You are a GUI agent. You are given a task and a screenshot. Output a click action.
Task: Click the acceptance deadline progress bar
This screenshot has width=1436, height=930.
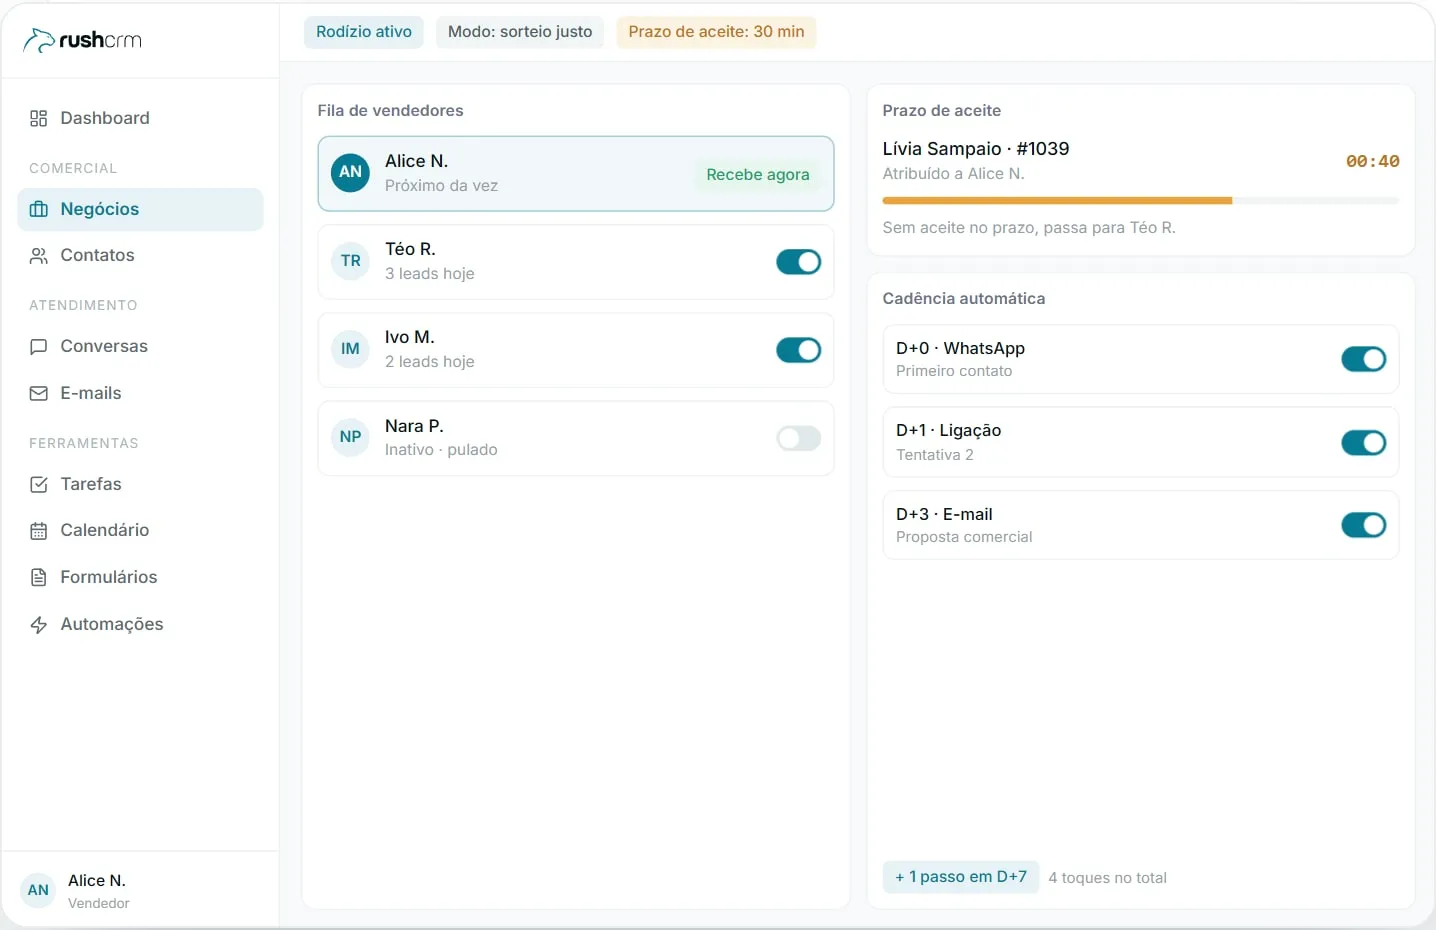pyautogui.click(x=1141, y=201)
